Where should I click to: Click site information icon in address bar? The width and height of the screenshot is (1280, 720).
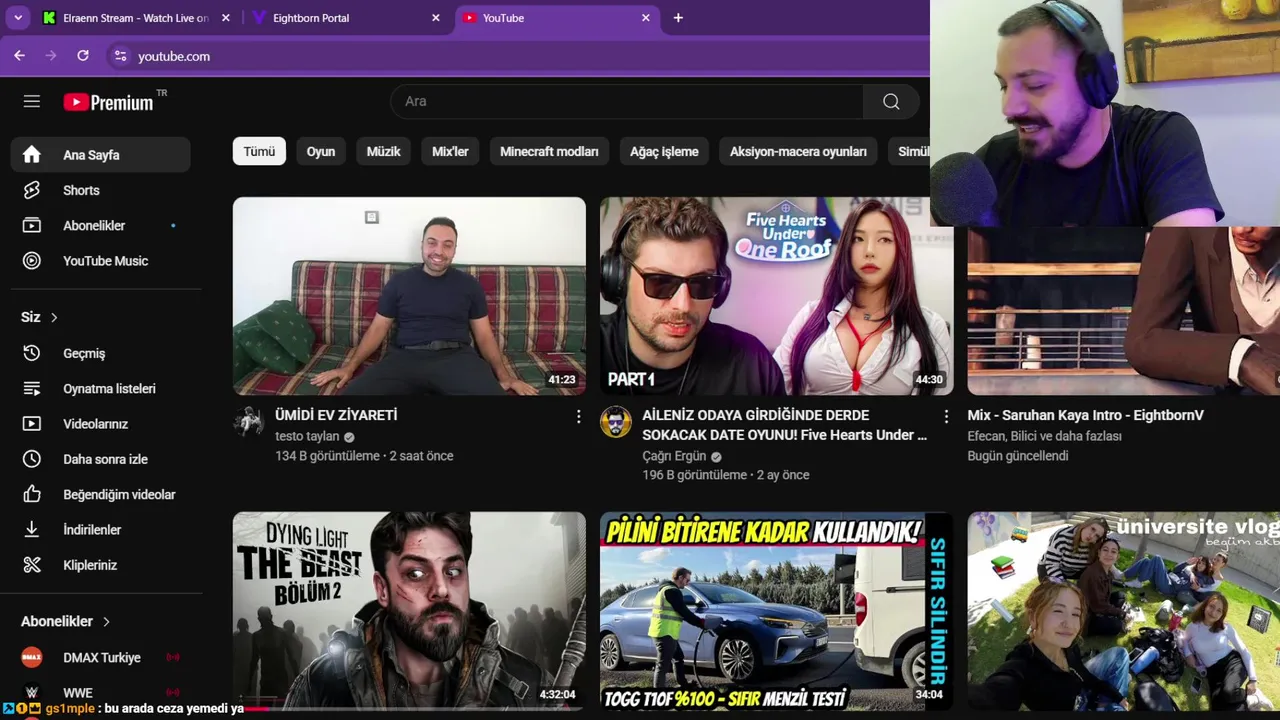coord(120,56)
